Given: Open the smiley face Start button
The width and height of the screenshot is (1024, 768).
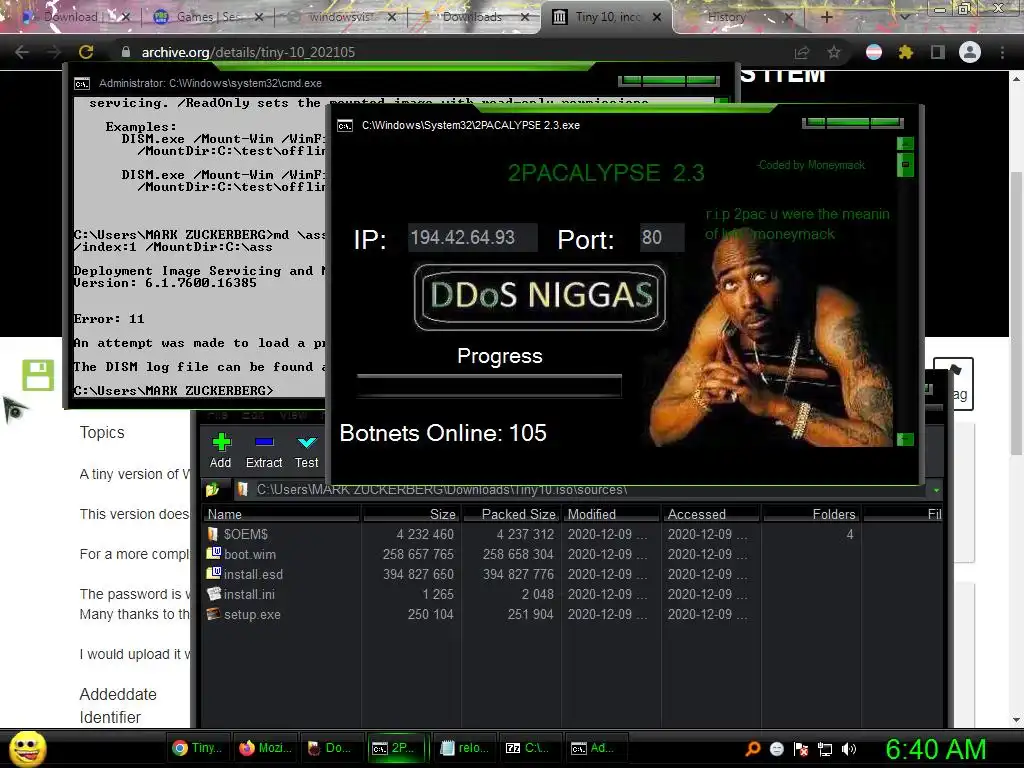Looking at the screenshot, I should pos(28,748).
